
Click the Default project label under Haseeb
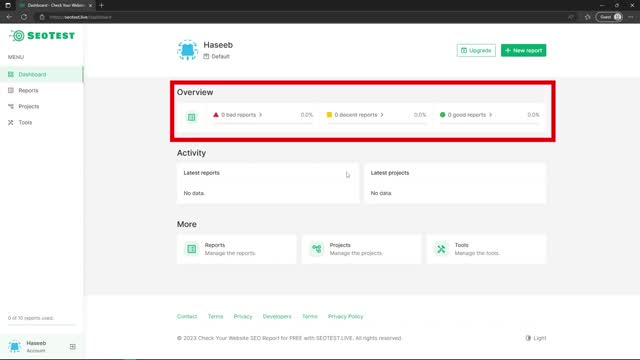point(217,56)
